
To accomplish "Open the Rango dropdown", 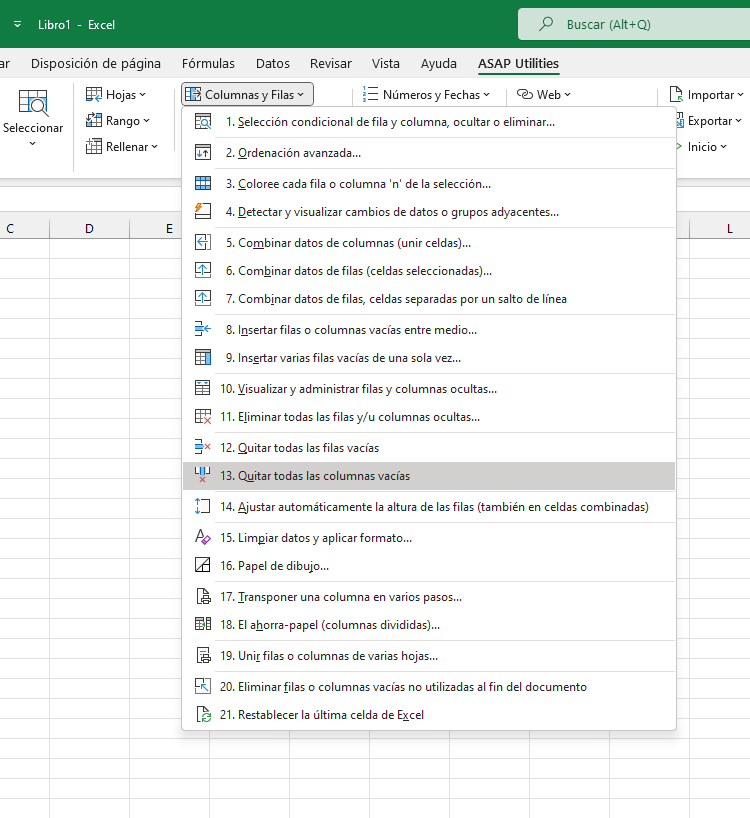I will click(118, 121).
